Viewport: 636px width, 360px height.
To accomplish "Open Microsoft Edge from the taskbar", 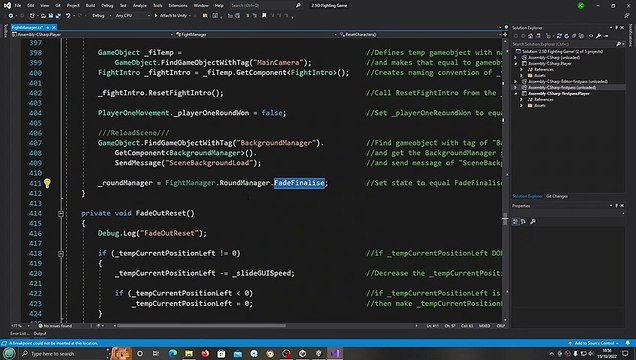I will tap(173, 354).
